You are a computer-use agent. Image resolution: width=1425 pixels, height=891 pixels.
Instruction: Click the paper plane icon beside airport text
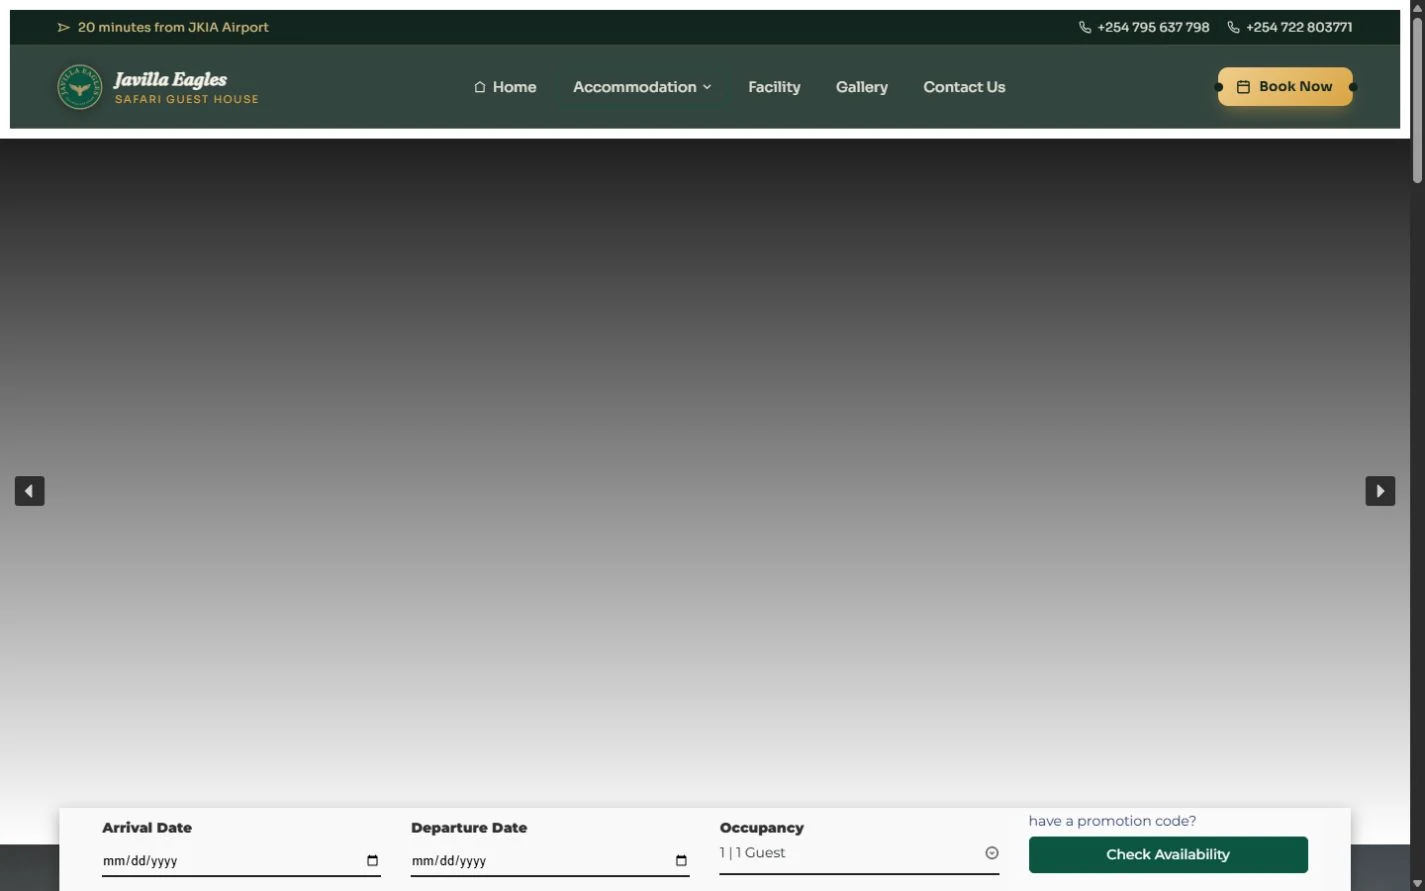pyautogui.click(x=64, y=27)
